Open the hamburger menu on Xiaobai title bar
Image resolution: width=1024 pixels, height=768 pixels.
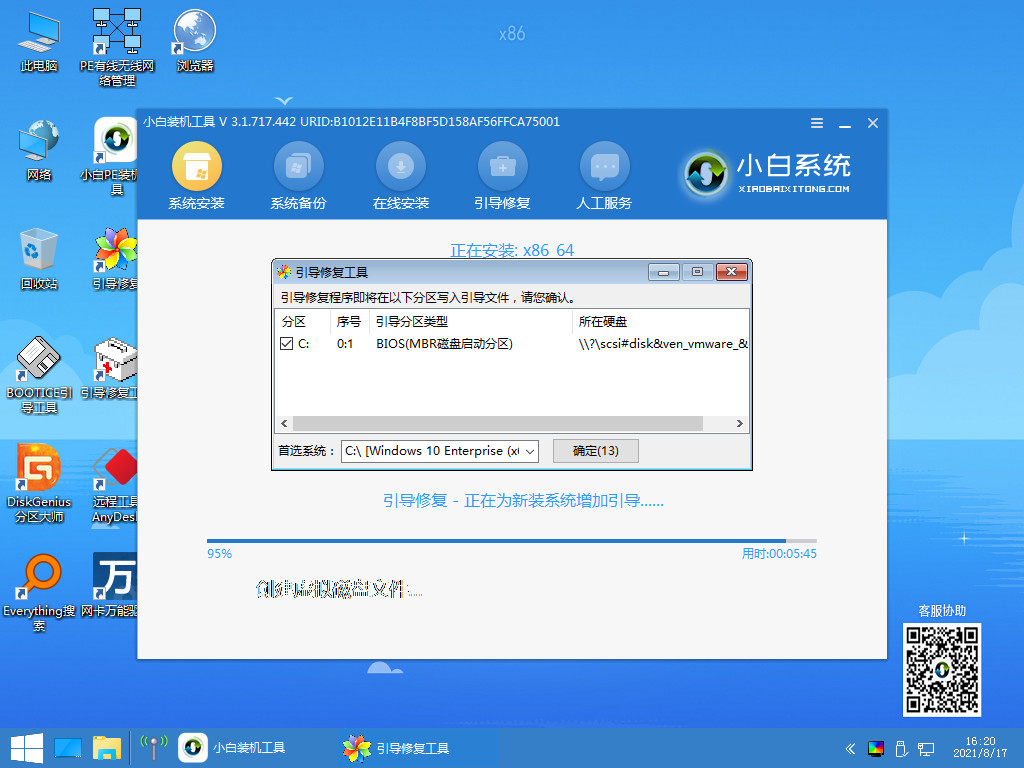point(816,122)
